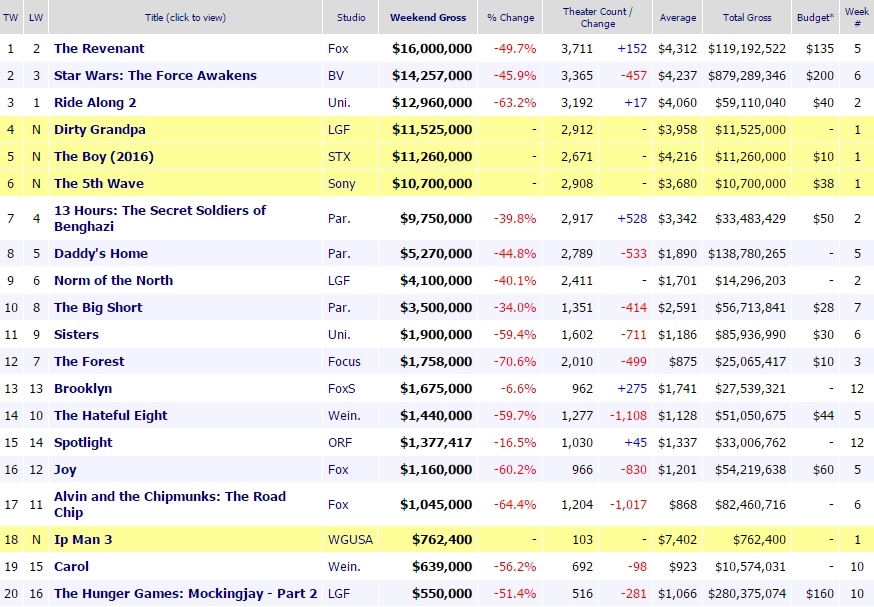View Ride Along 2 details
The image size is (874, 607).
95,103
